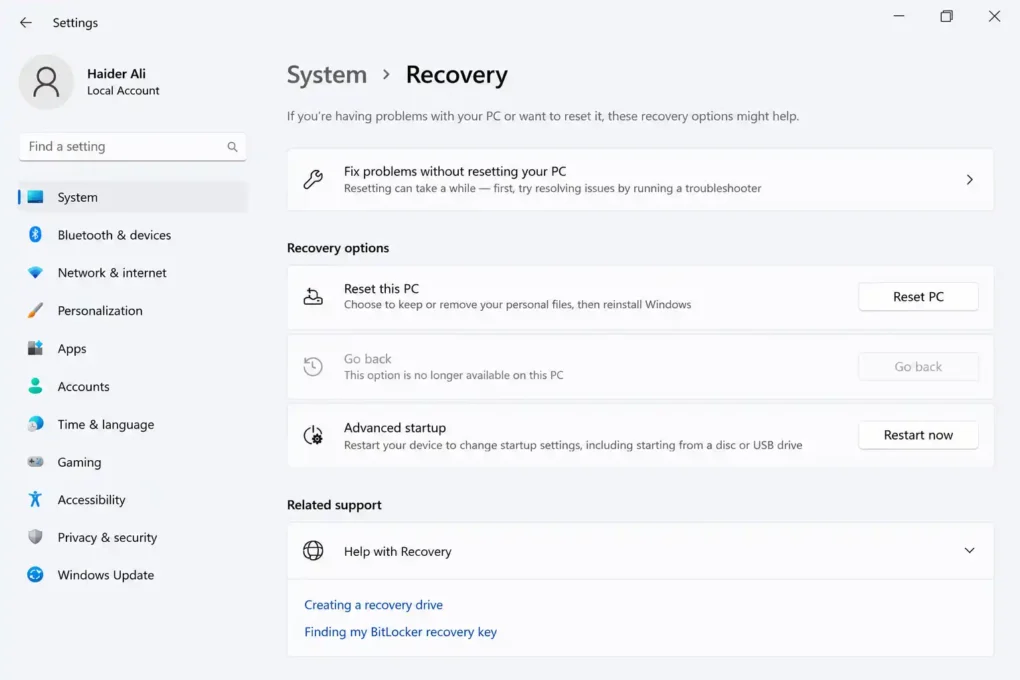The image size is (1020, 680).
Task: Click the Personalization paintbrush icon
Action: (36, 310)
